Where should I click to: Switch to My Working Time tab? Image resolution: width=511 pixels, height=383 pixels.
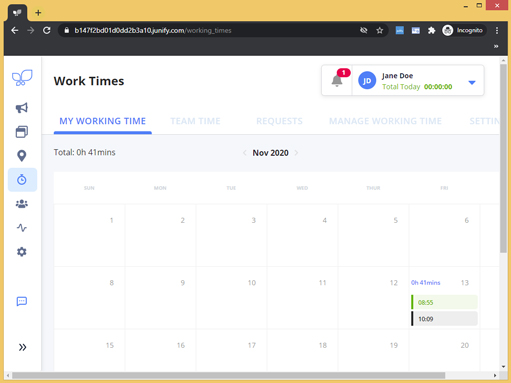pyautogui.click(x=103, y=121)
